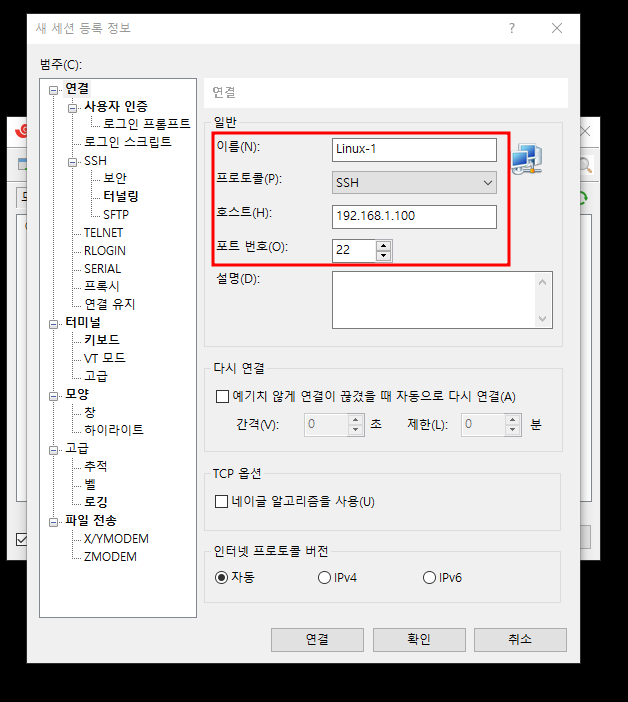Close the new session properties dialog
The width and height of the screenshot is (628, 702).
[x=557, y=28]
